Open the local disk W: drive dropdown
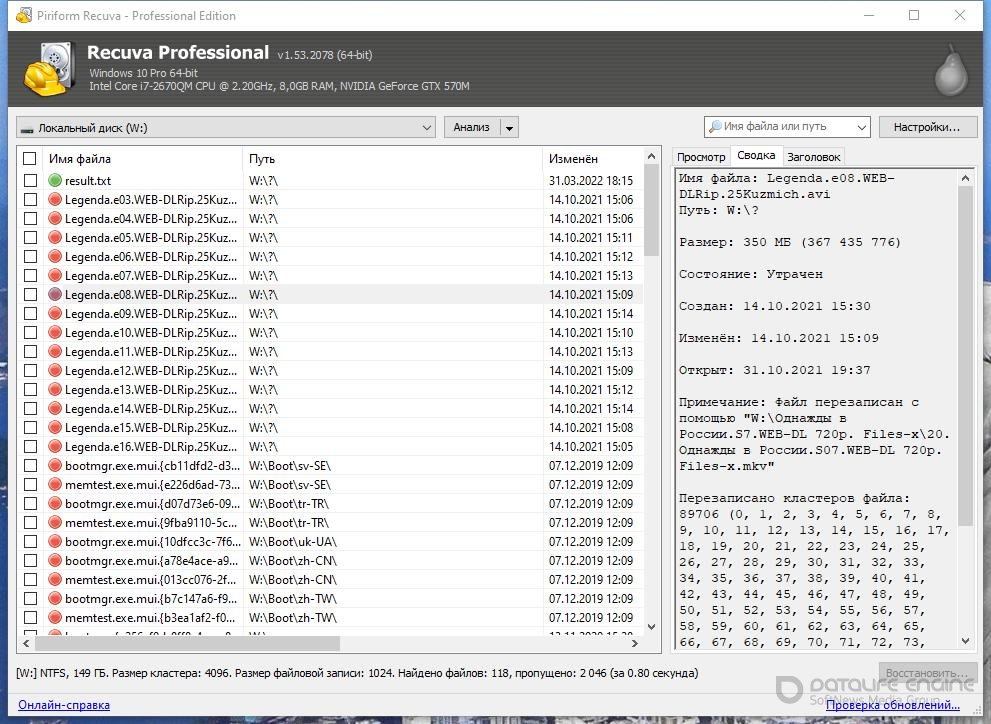Viewport: 991px width, 724px height. tap(426, 128)
